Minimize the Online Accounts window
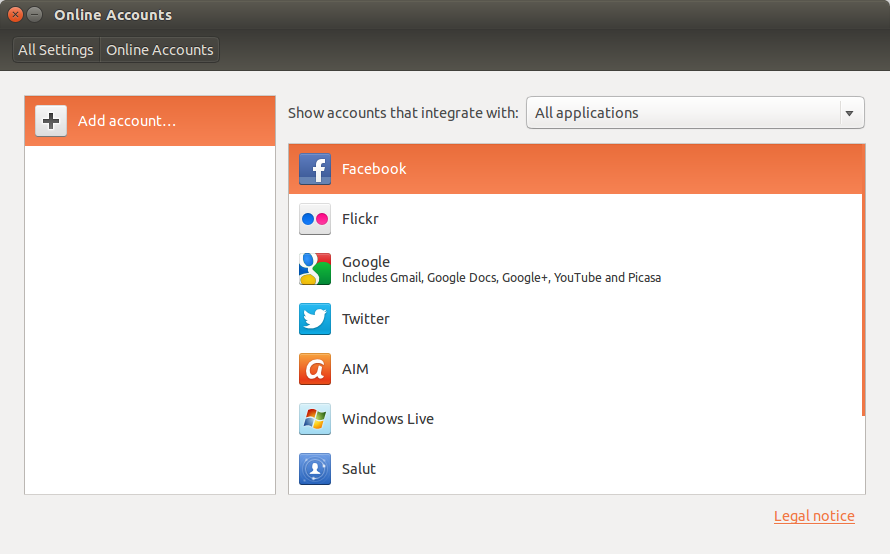890x554 pixels. (35, 14)
